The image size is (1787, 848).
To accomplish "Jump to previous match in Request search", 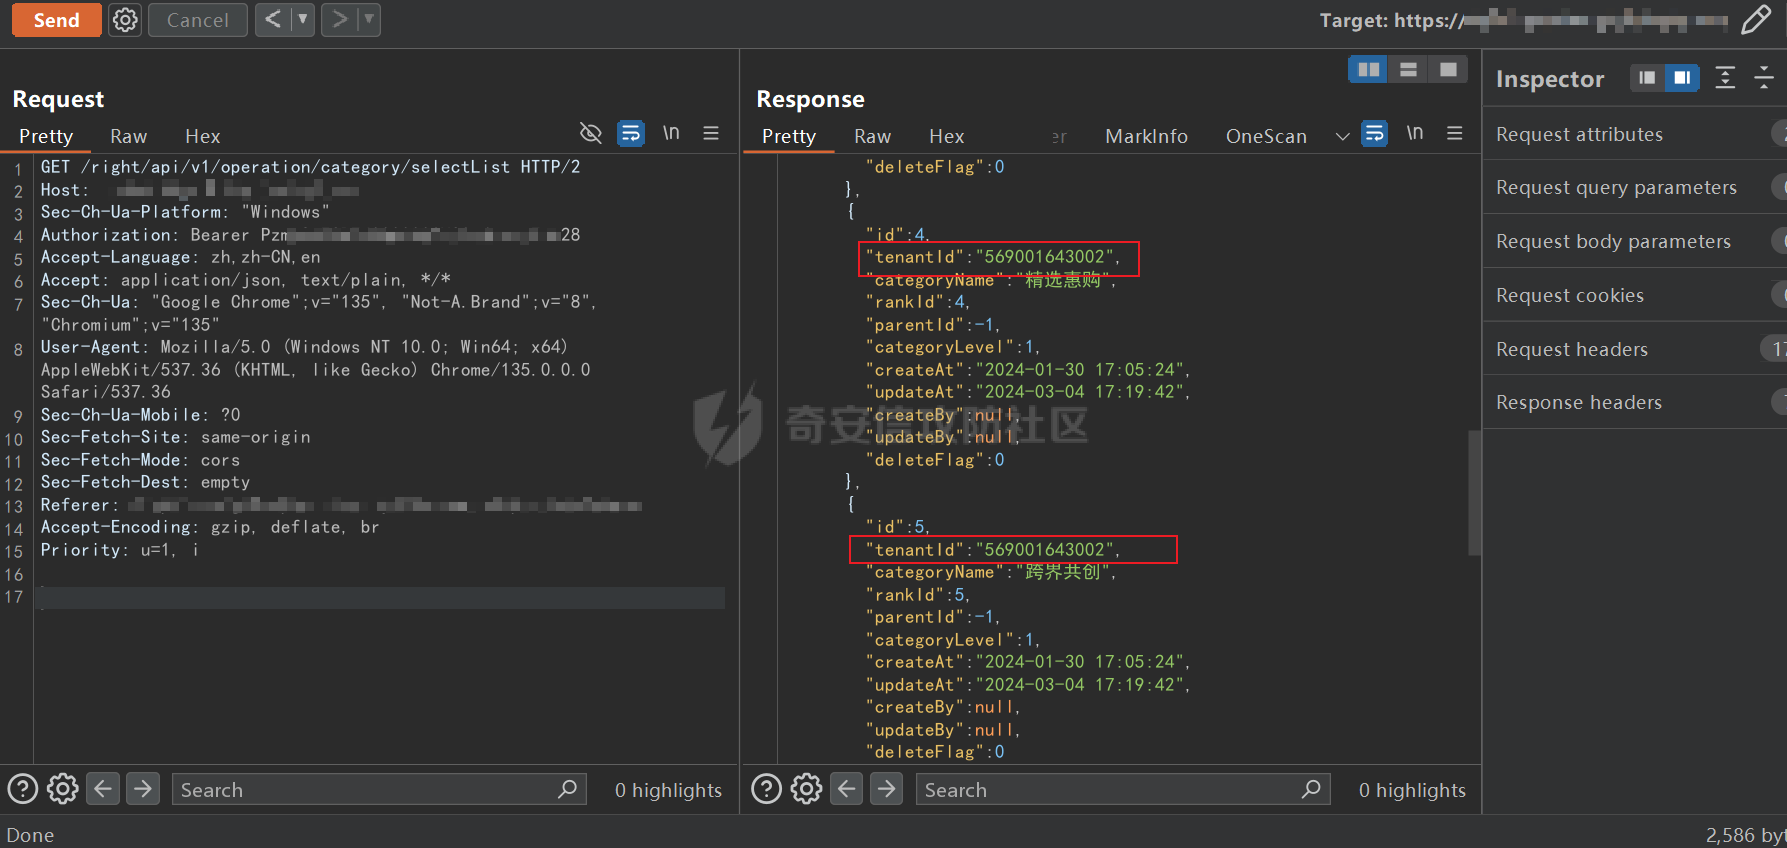I will (103, 789).
